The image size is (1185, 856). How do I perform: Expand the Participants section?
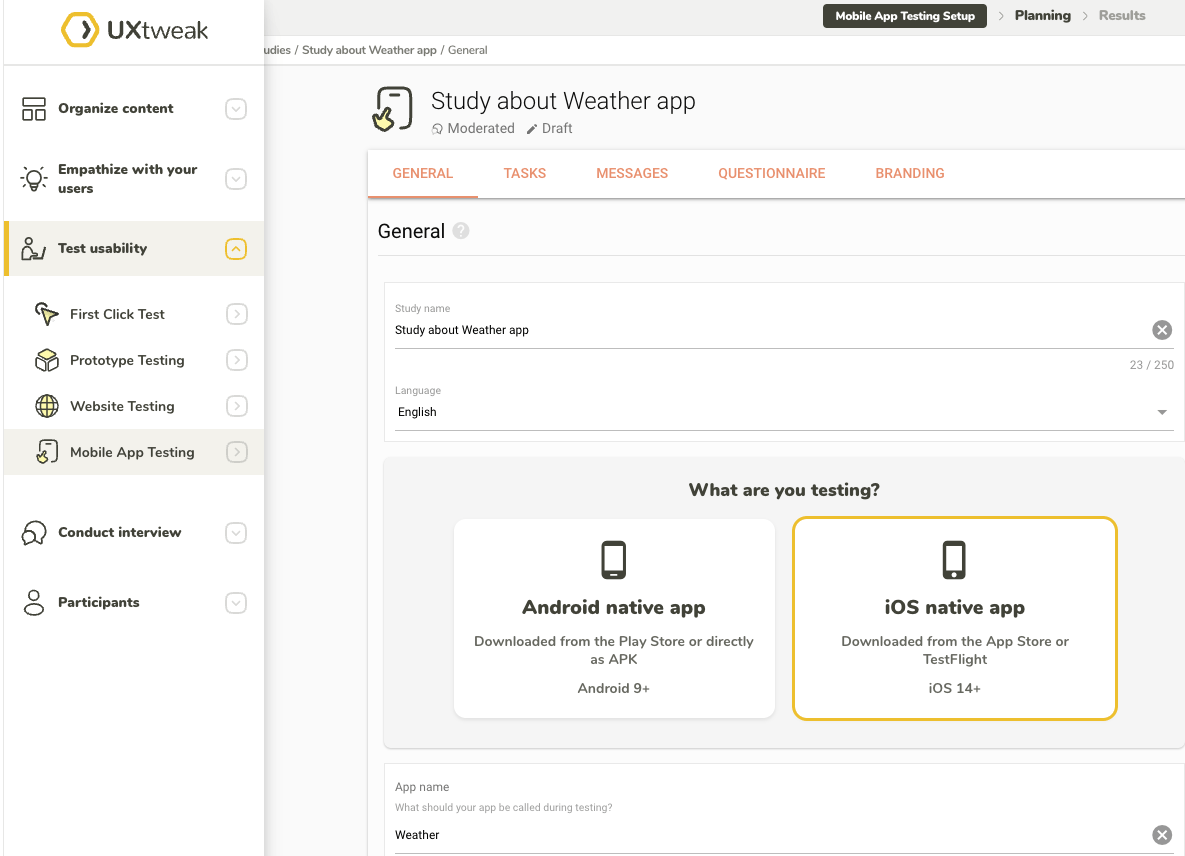[236, 603]
